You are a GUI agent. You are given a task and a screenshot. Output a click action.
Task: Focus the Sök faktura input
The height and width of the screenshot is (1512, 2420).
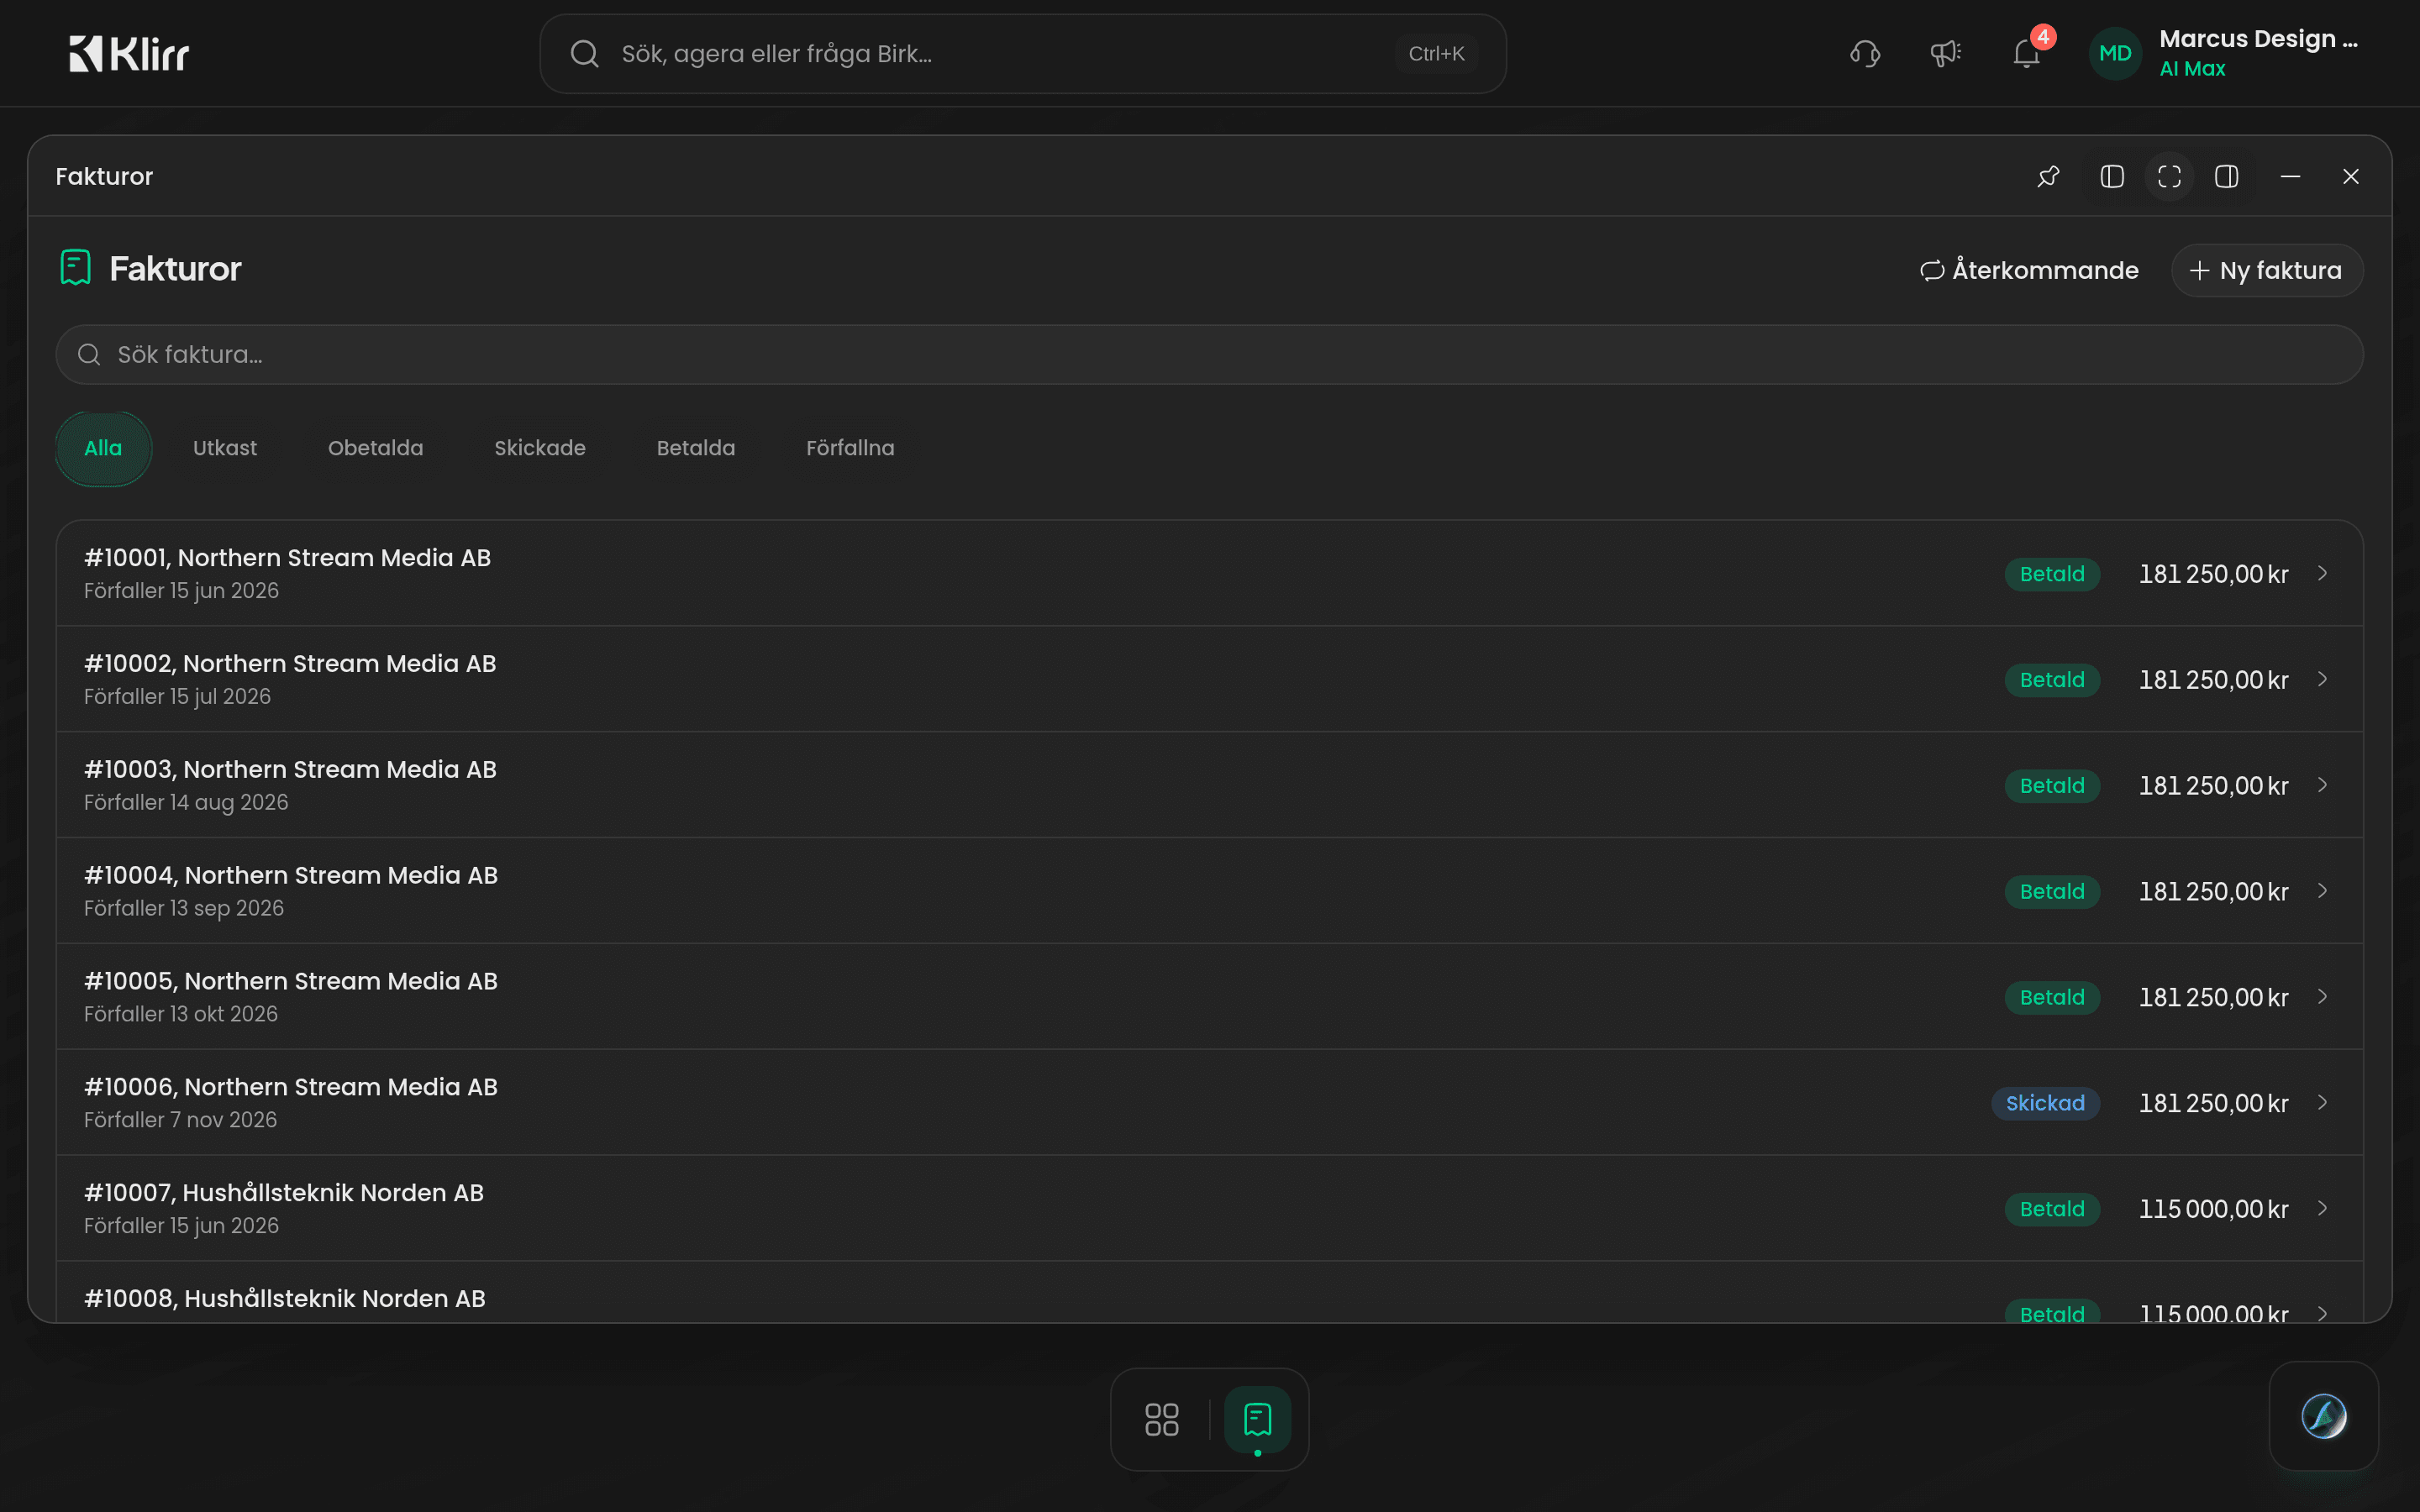[1209, 354]
